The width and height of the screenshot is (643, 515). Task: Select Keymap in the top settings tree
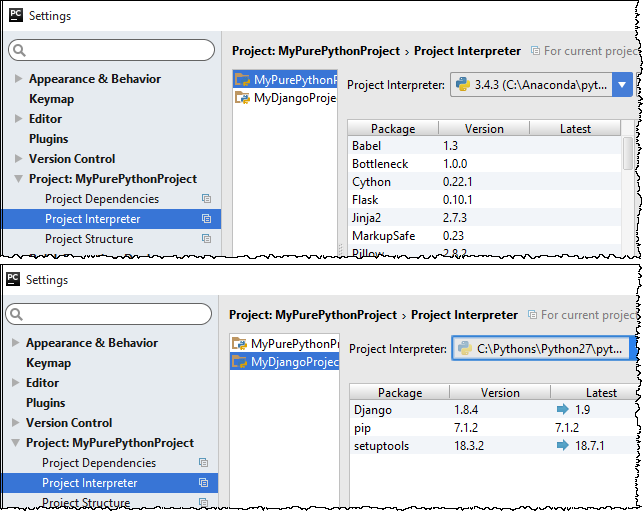[x=51, y=99]
